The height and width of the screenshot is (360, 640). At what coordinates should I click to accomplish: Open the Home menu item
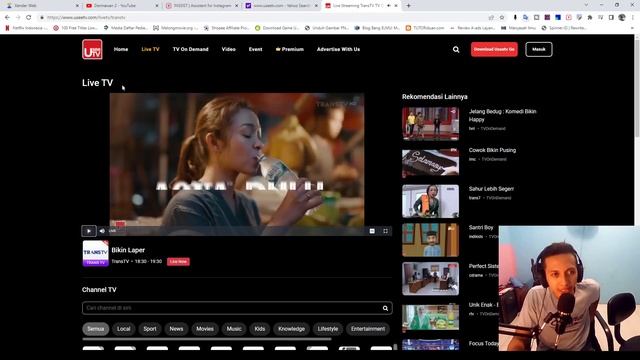click(121, 49)
